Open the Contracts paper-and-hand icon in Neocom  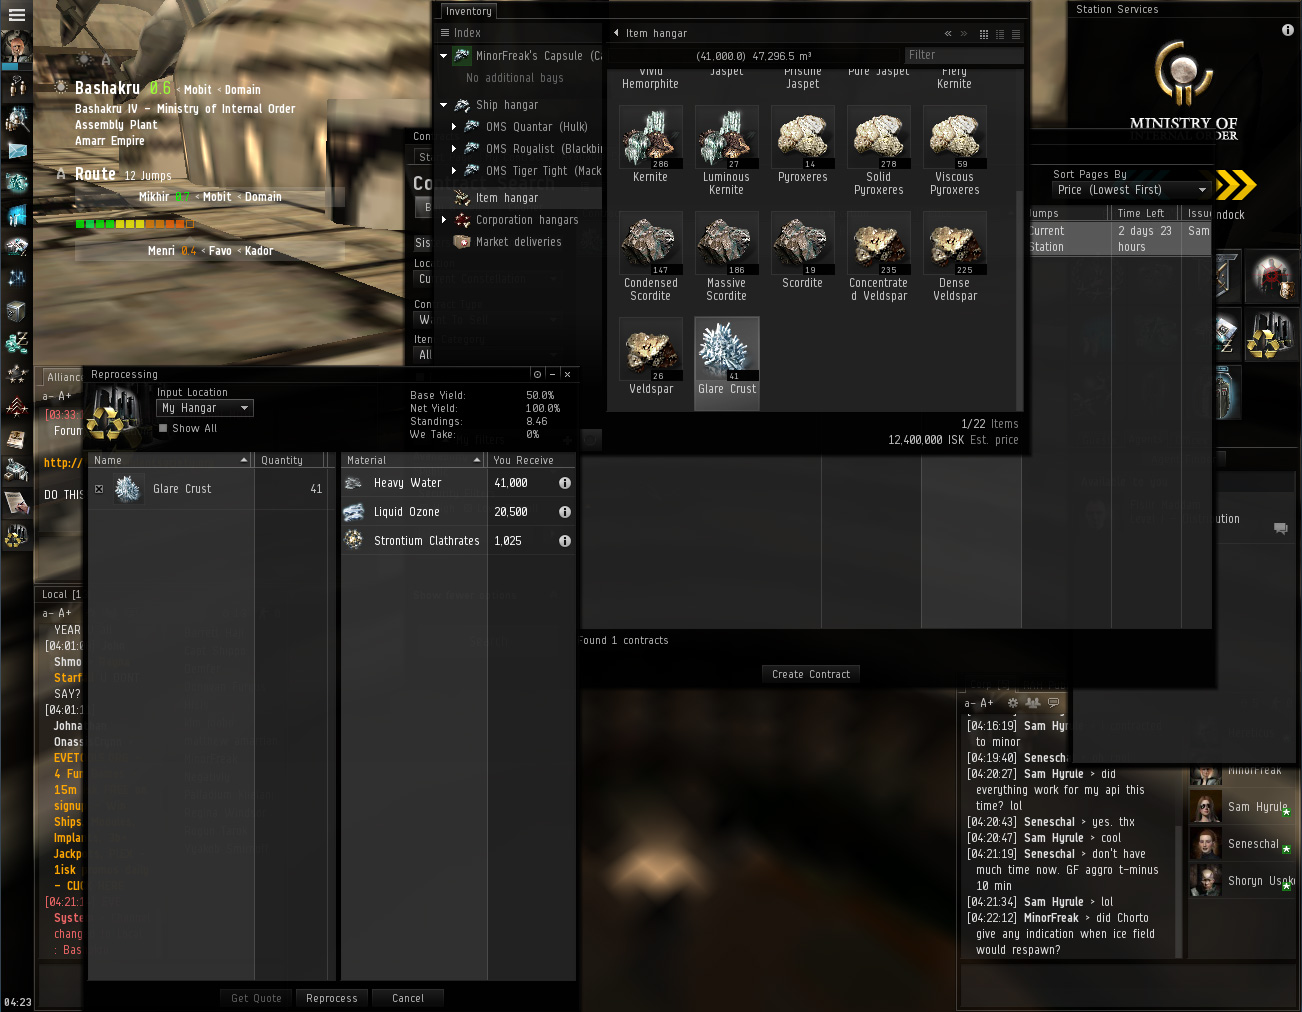point(17,501)
